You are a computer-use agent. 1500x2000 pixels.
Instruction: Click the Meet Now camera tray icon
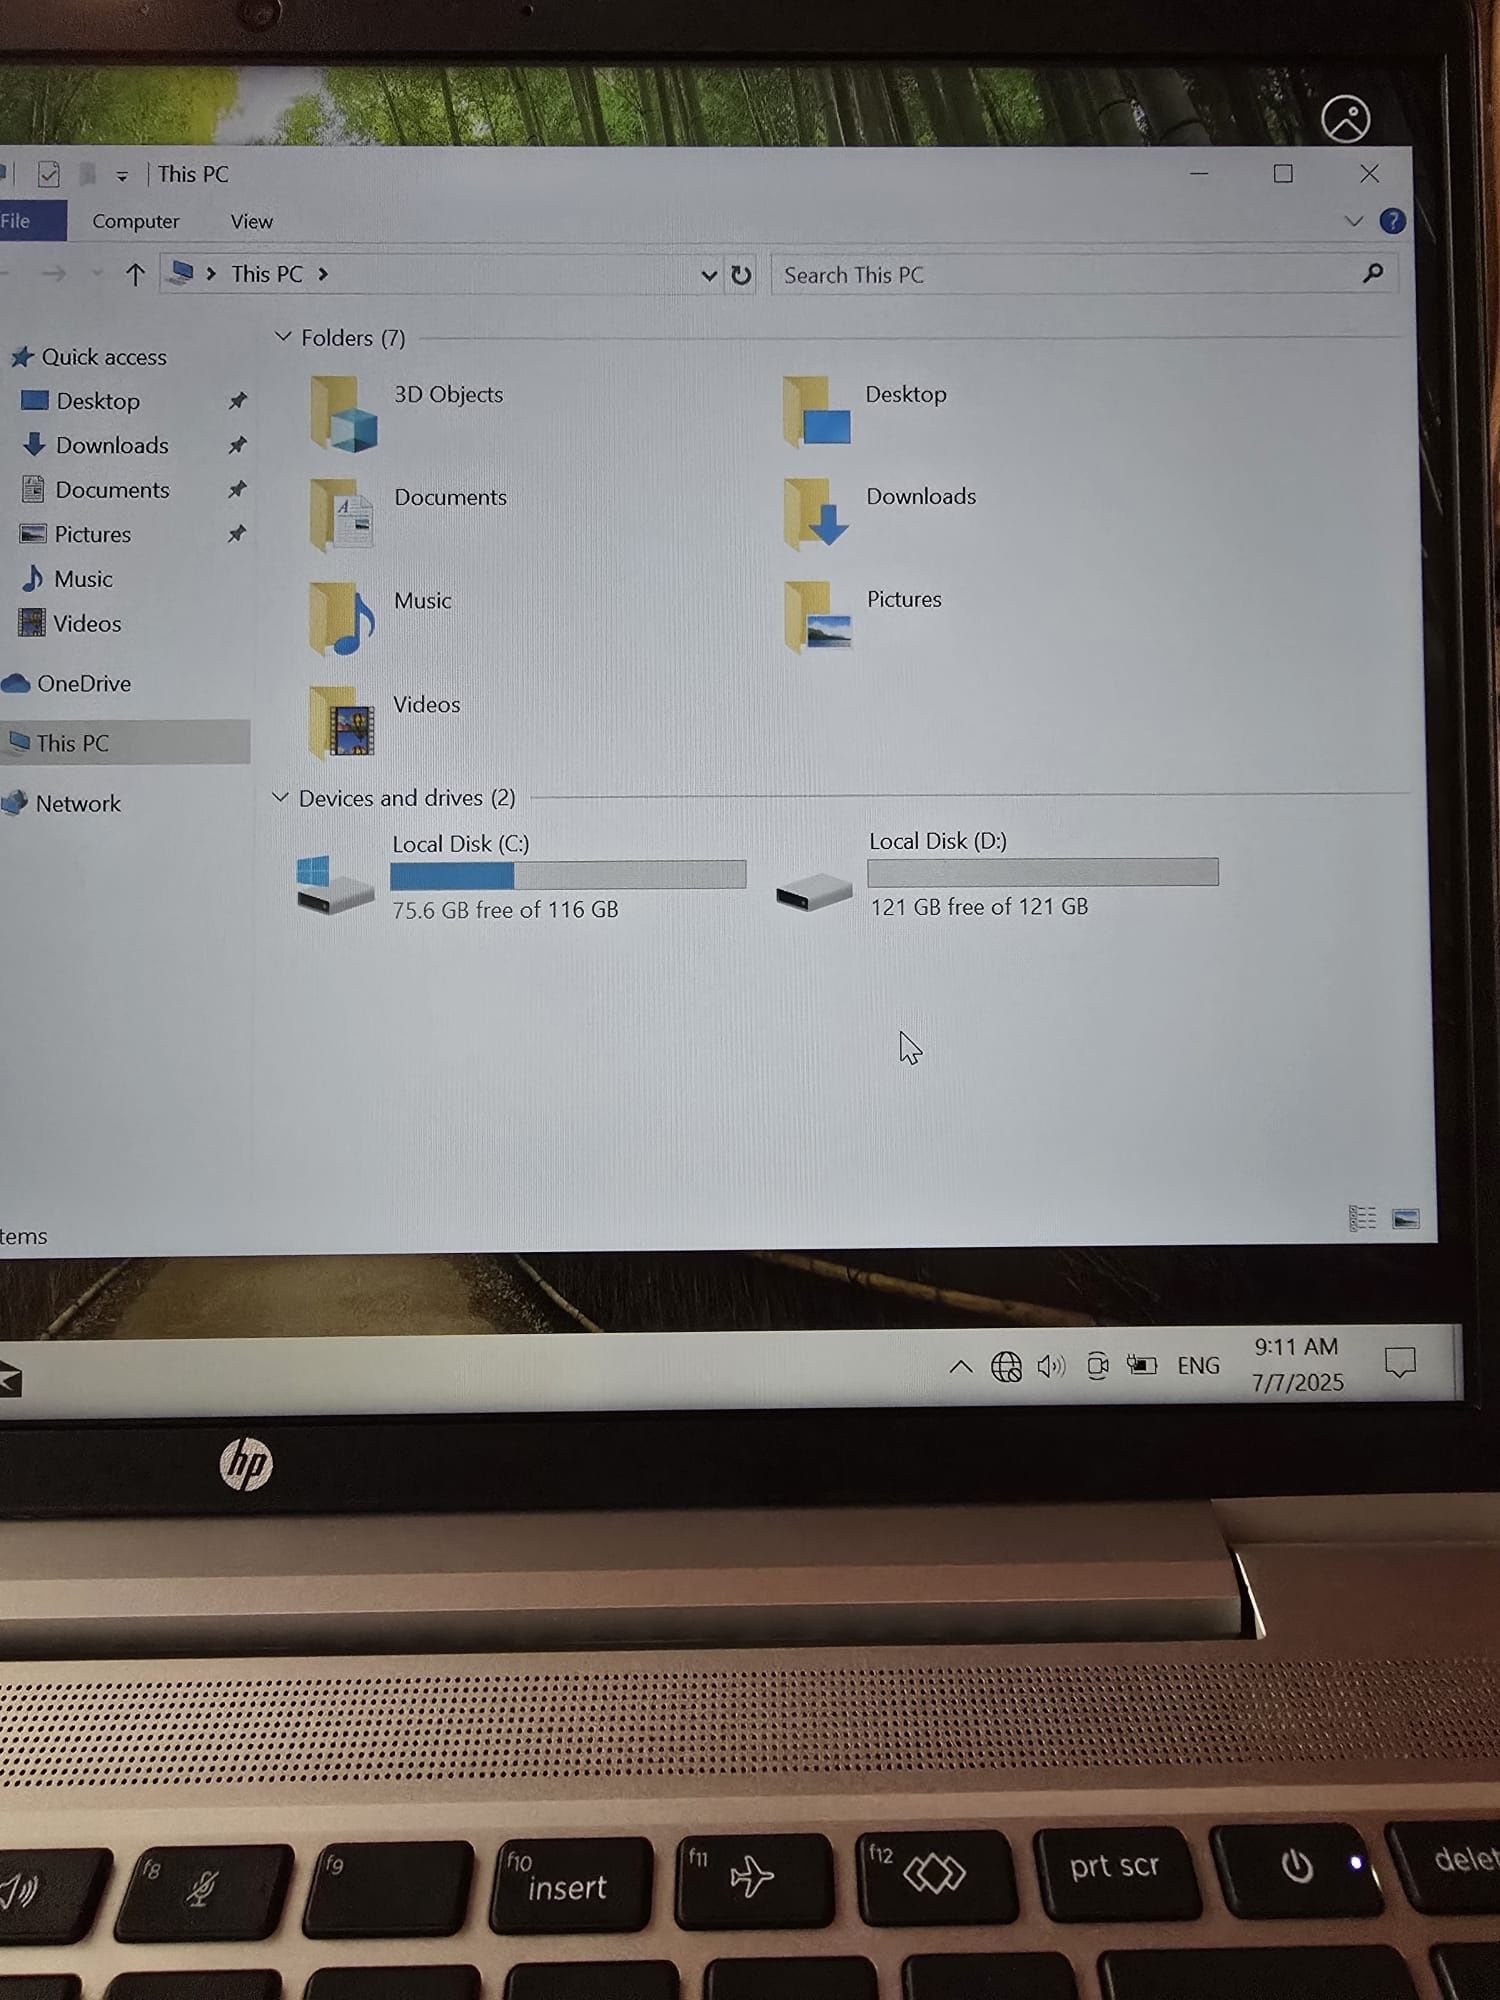pos(1097,1366)
